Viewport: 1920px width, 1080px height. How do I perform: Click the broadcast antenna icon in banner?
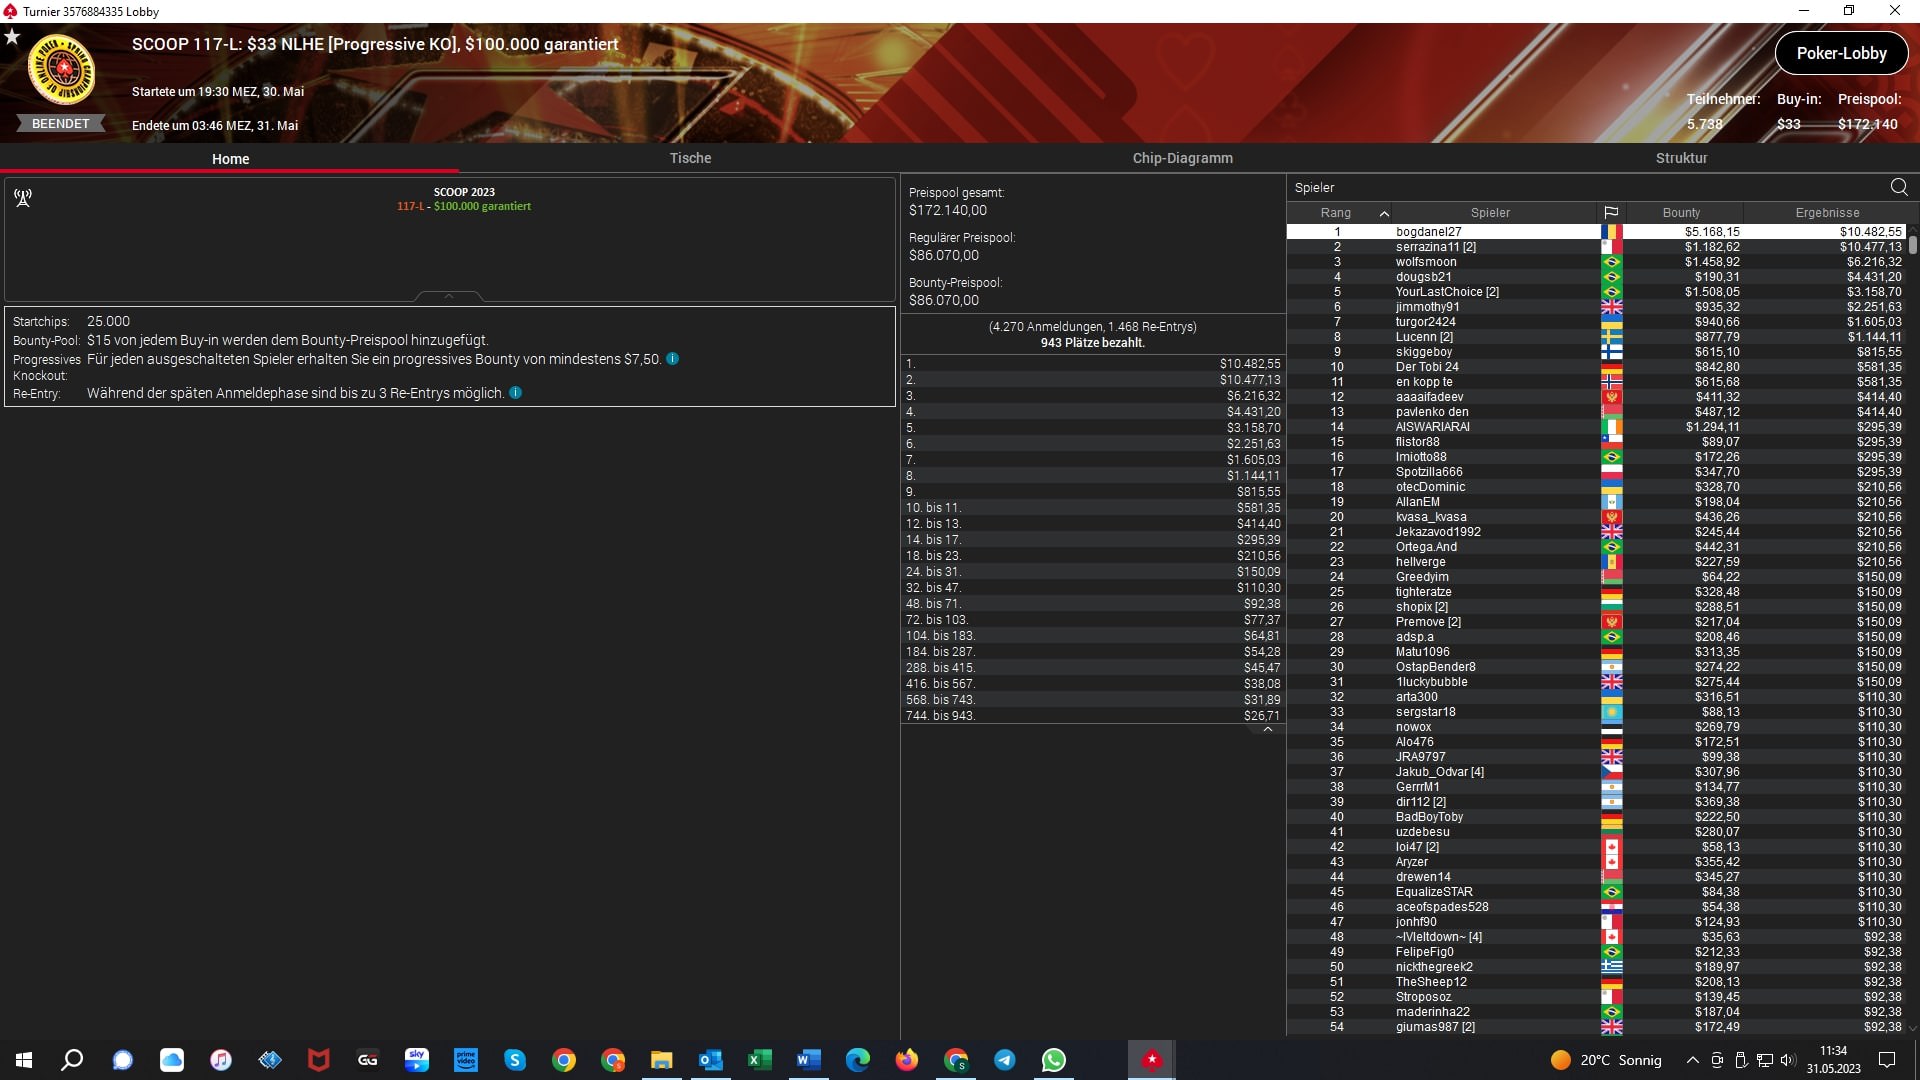(x=23, y=198)
